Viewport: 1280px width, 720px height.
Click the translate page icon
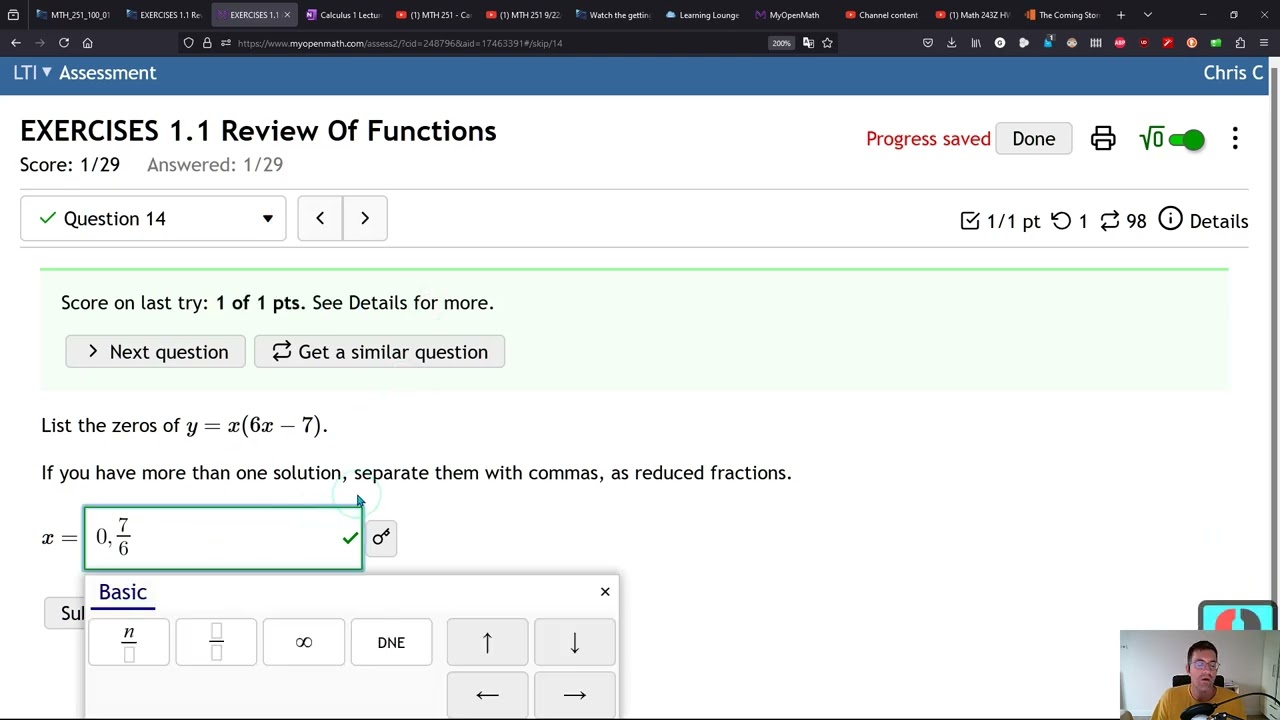808,43
